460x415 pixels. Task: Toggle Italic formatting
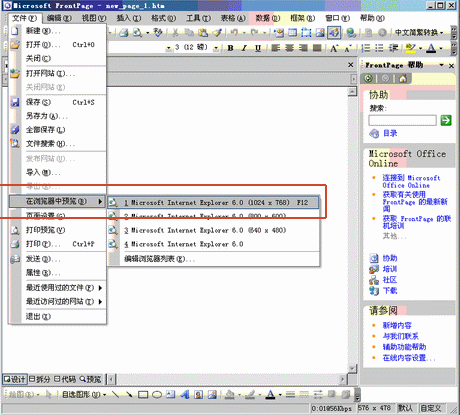coord(244,48)
